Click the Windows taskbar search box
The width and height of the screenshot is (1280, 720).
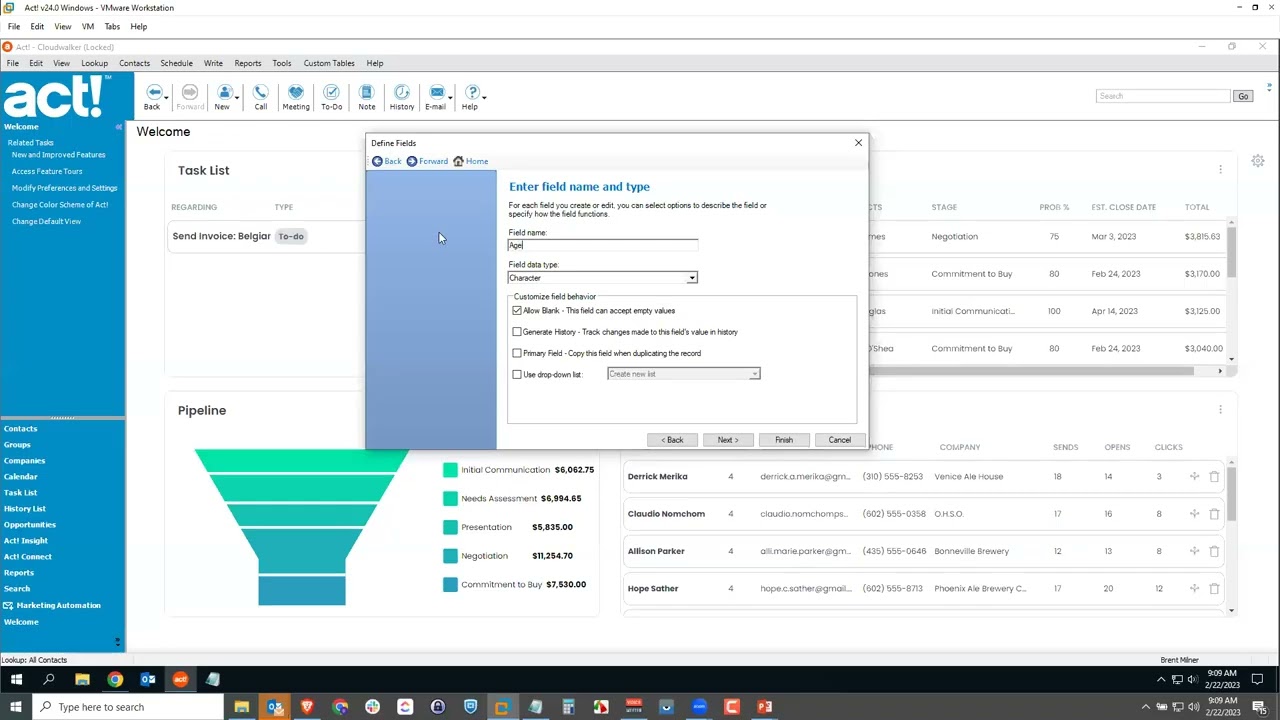[x=128, y=707]
